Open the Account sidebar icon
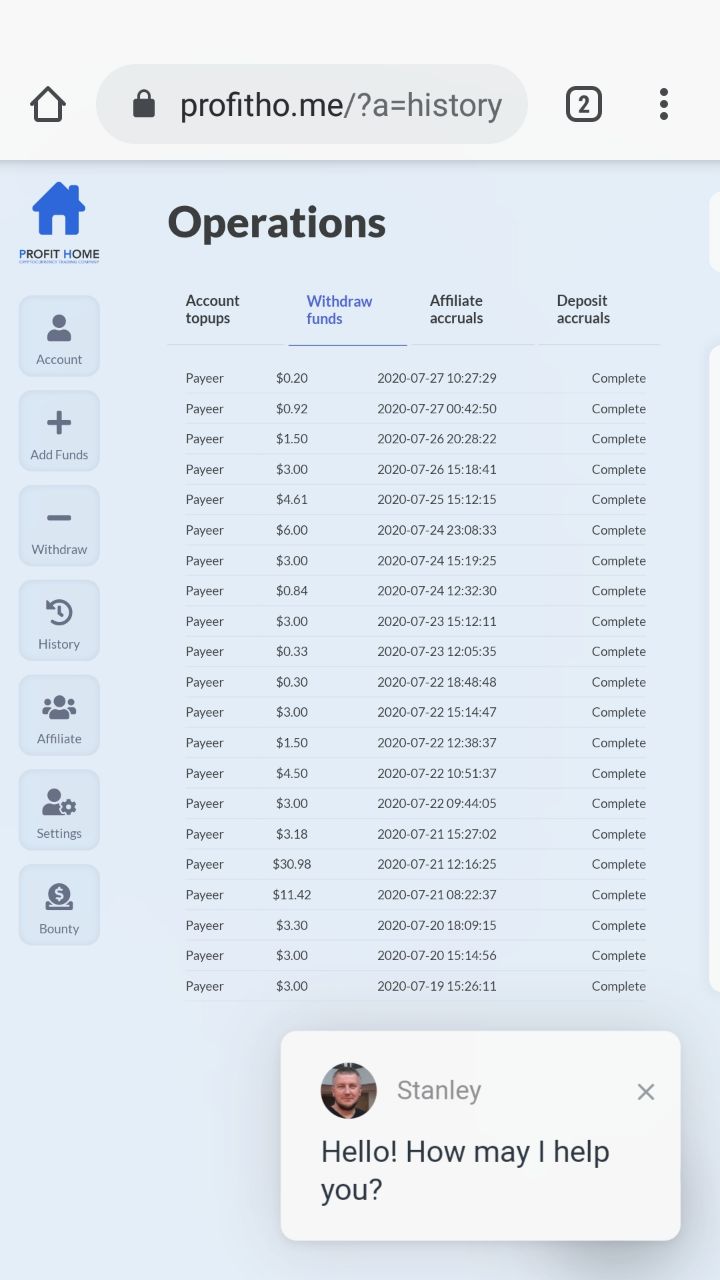The height and width of the screenshot is (1280, 720). (59, 328)
